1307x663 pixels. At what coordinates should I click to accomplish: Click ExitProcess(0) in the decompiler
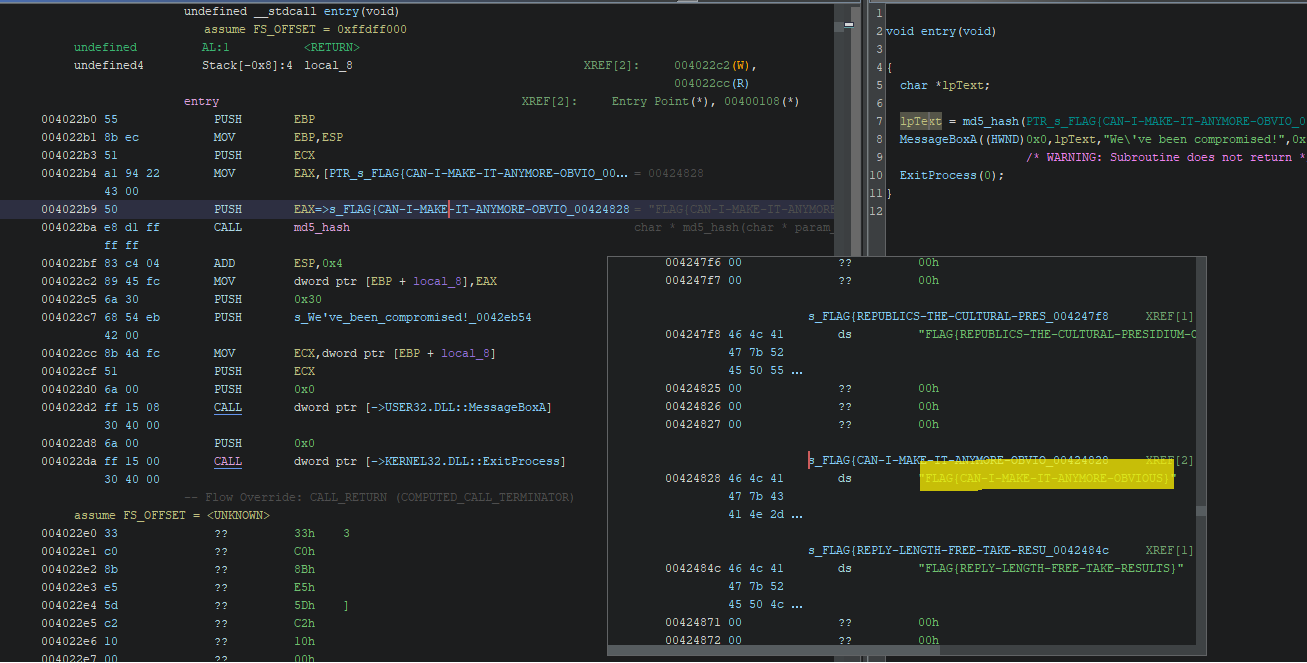click(x=948, y=175)
